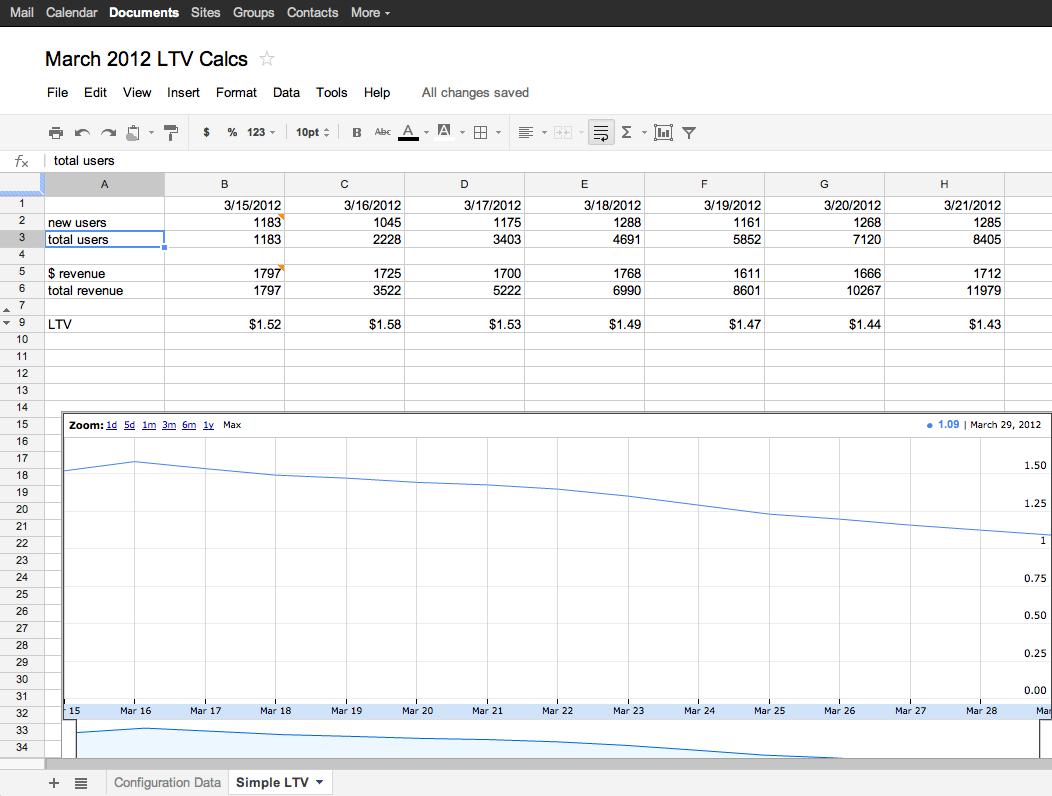
Task: Click the horizontal scrollbar above sheet tabs
Action: point(548,763)
